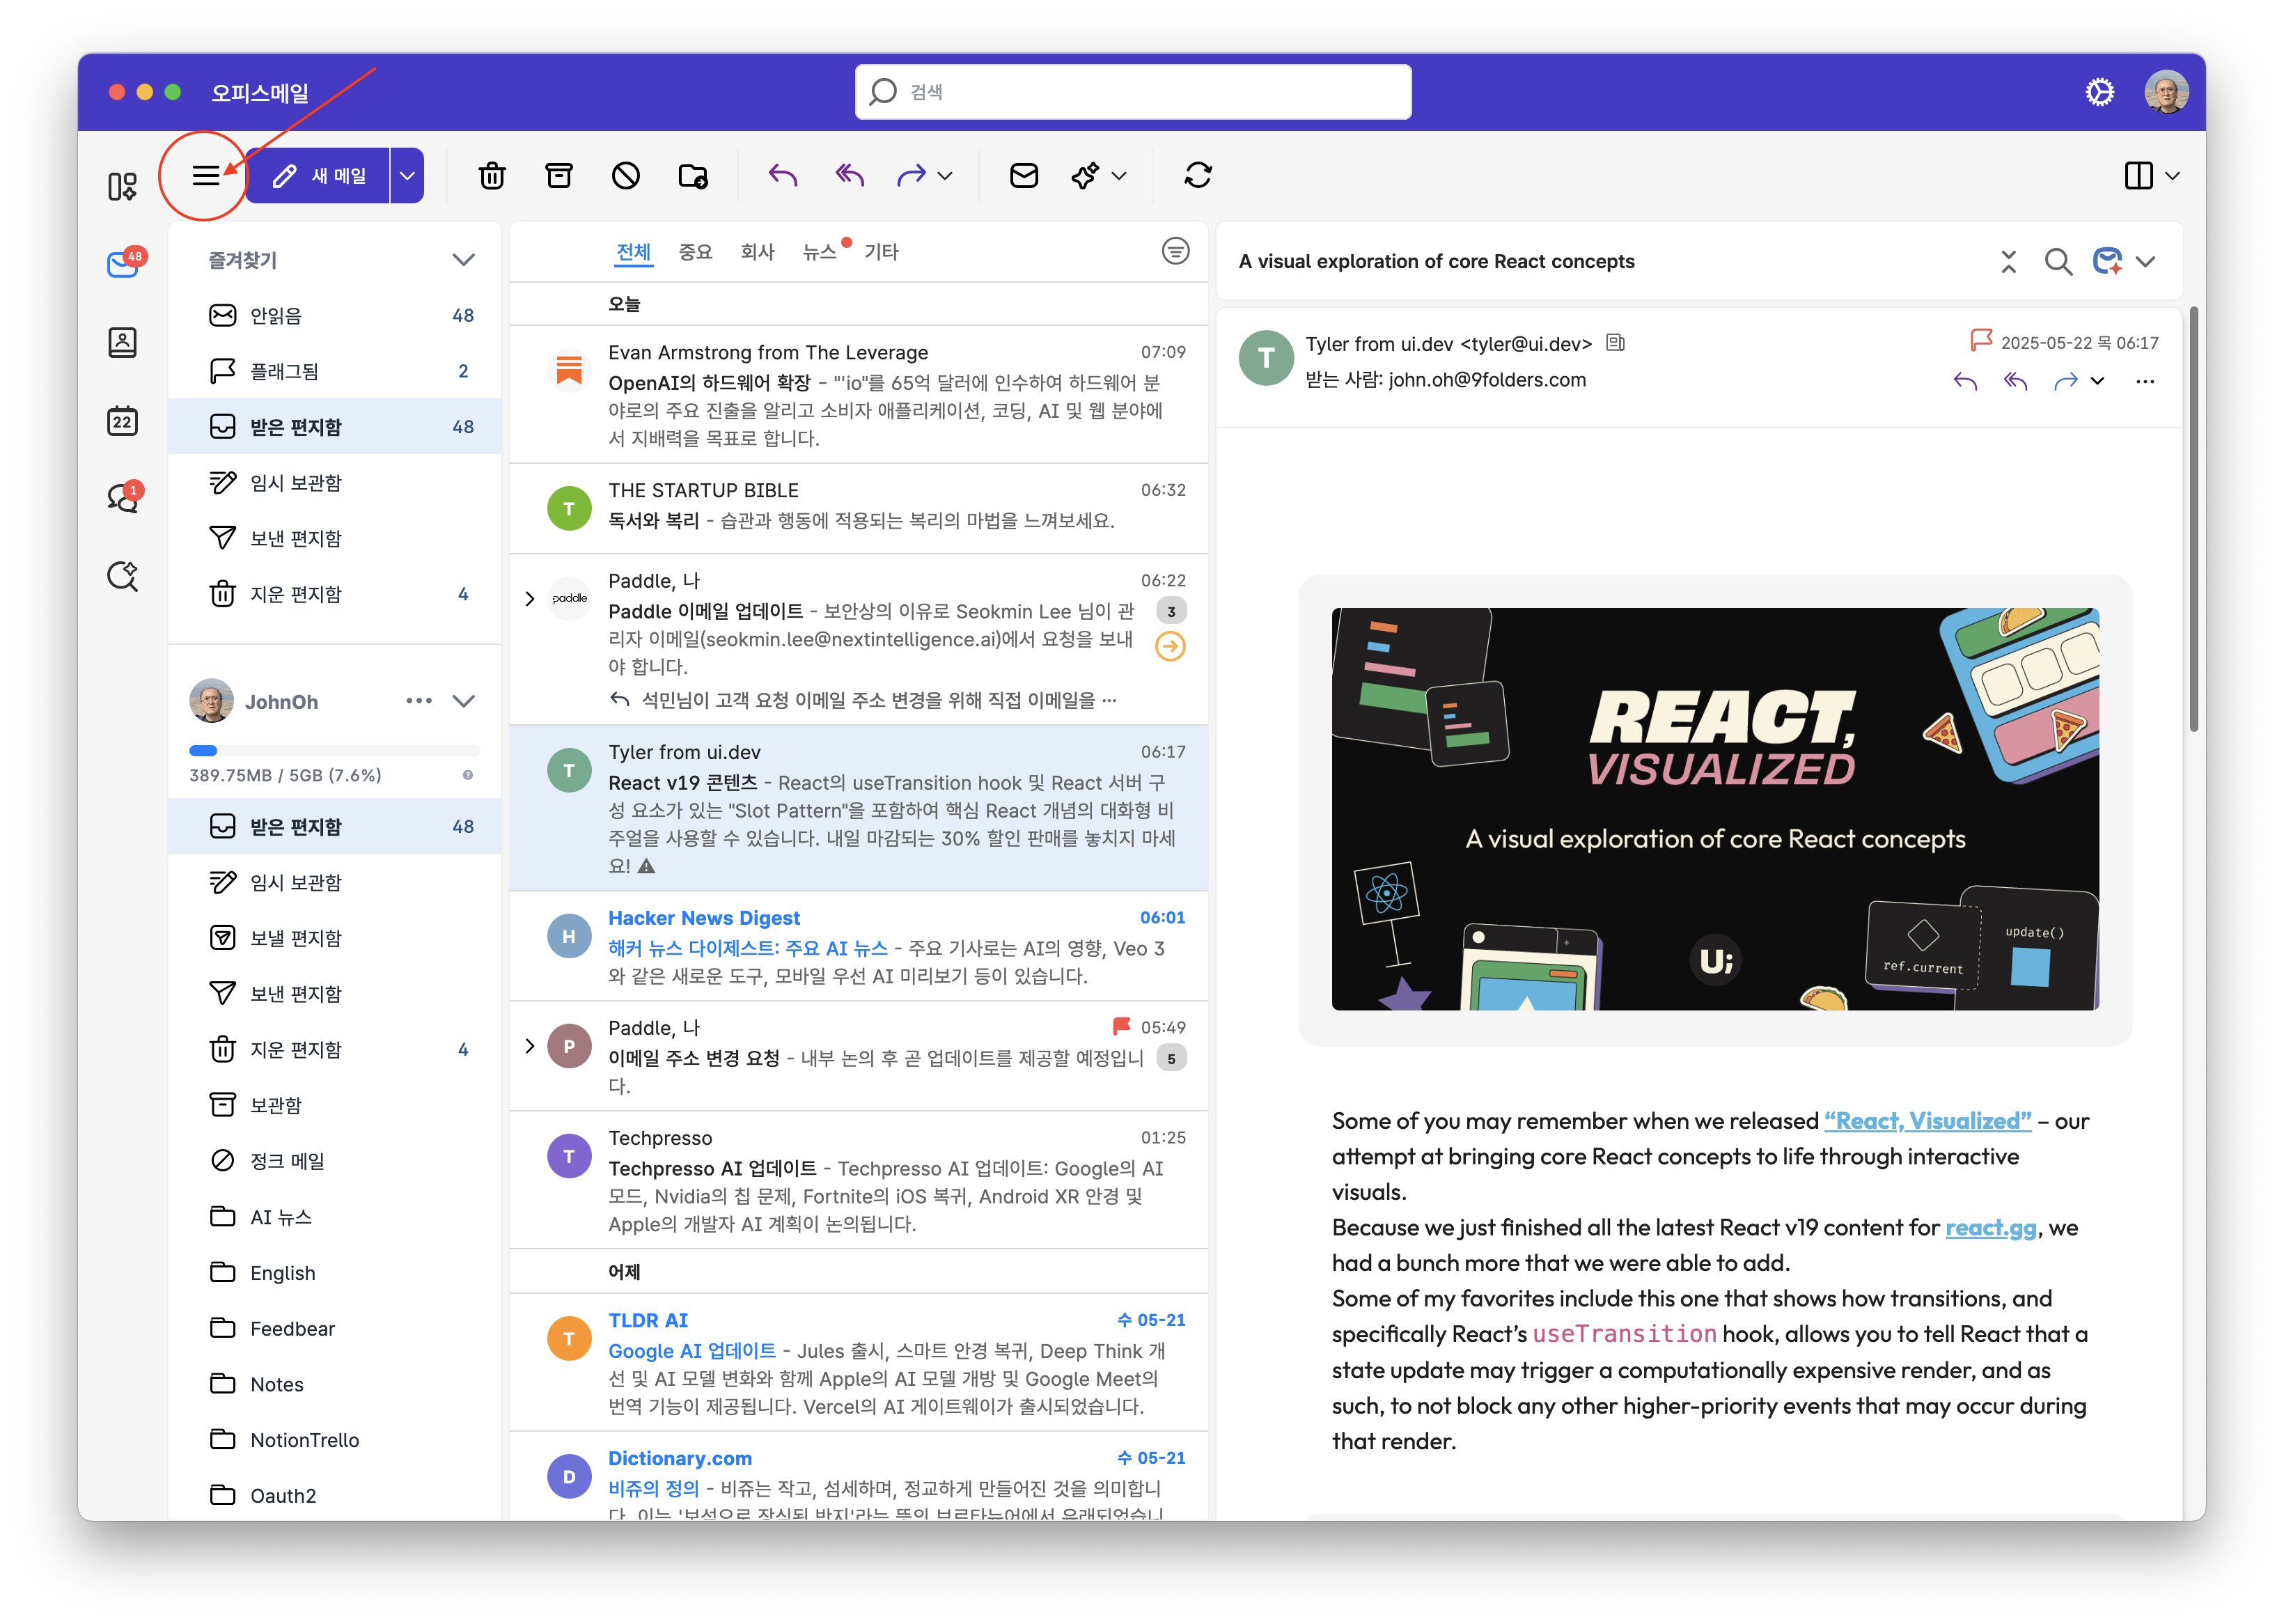Open the Techpresso AI 업데이트 email

858,1180
